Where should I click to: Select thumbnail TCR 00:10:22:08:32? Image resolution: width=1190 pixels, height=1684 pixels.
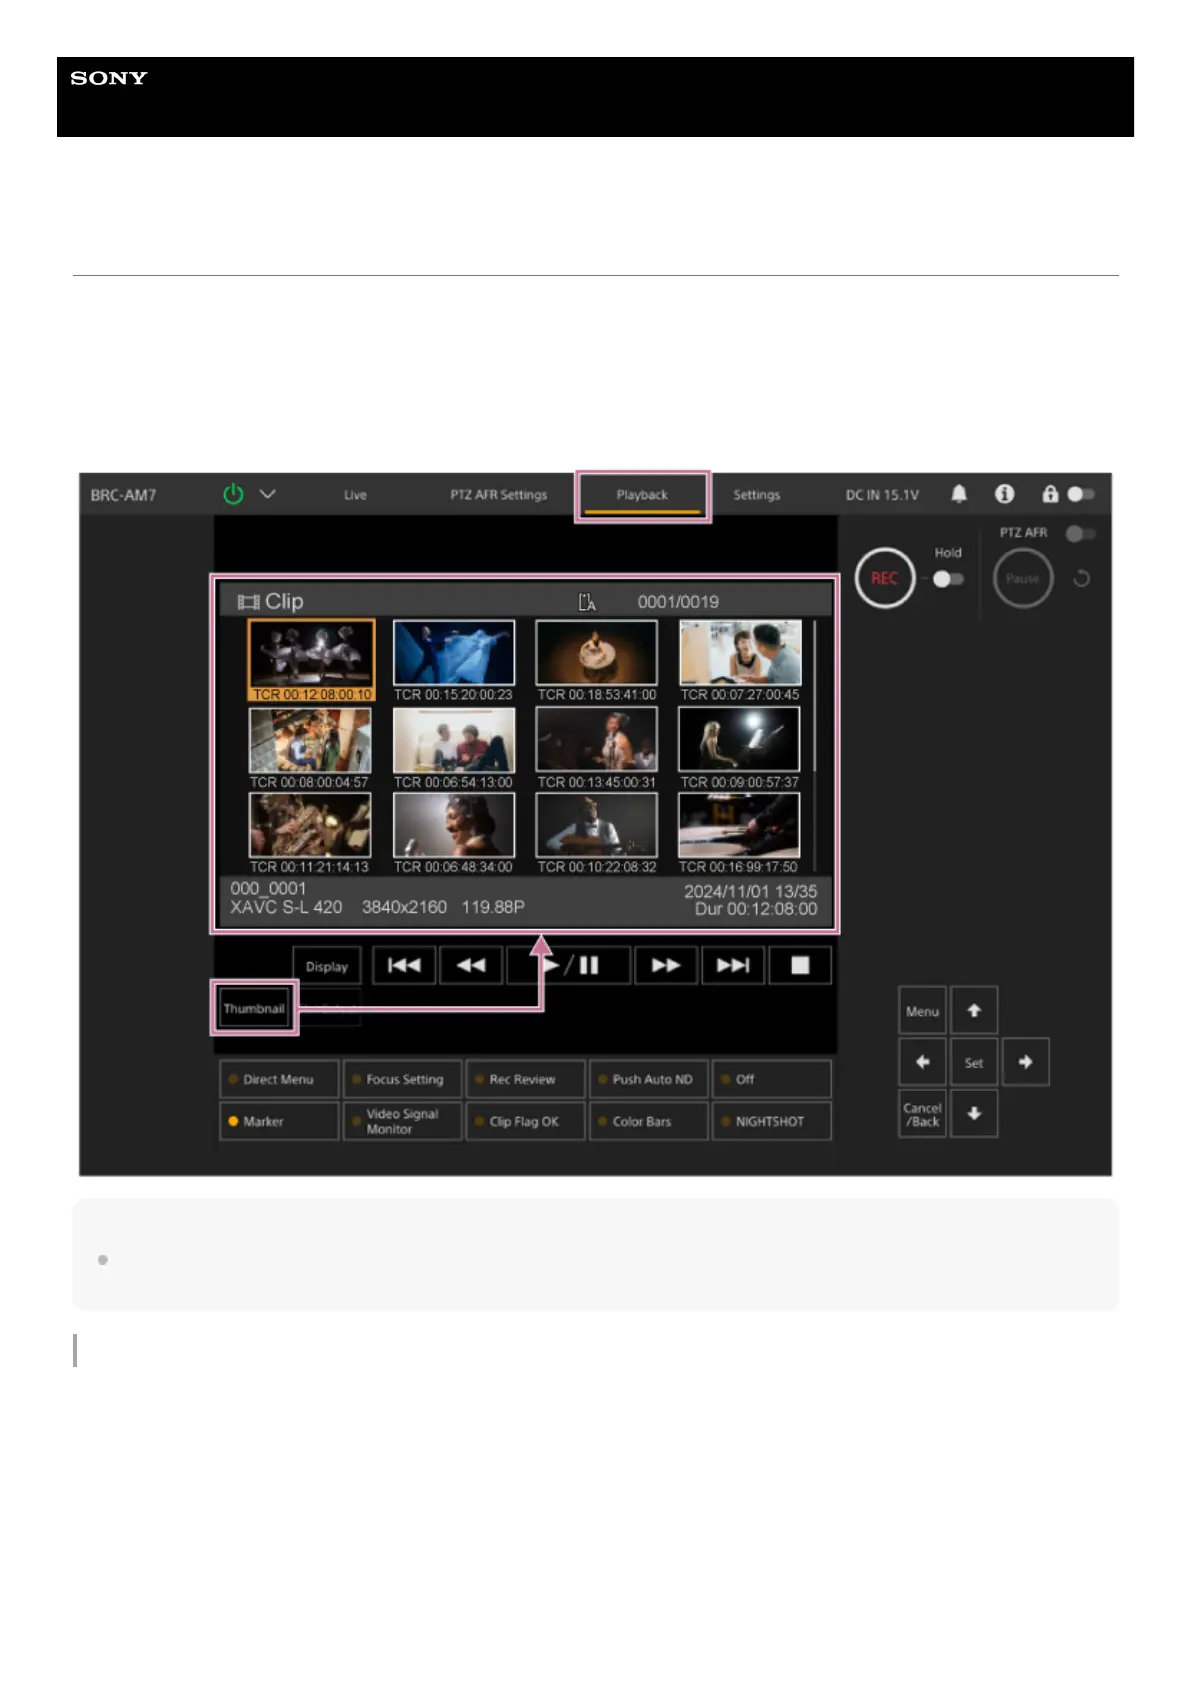597,833
